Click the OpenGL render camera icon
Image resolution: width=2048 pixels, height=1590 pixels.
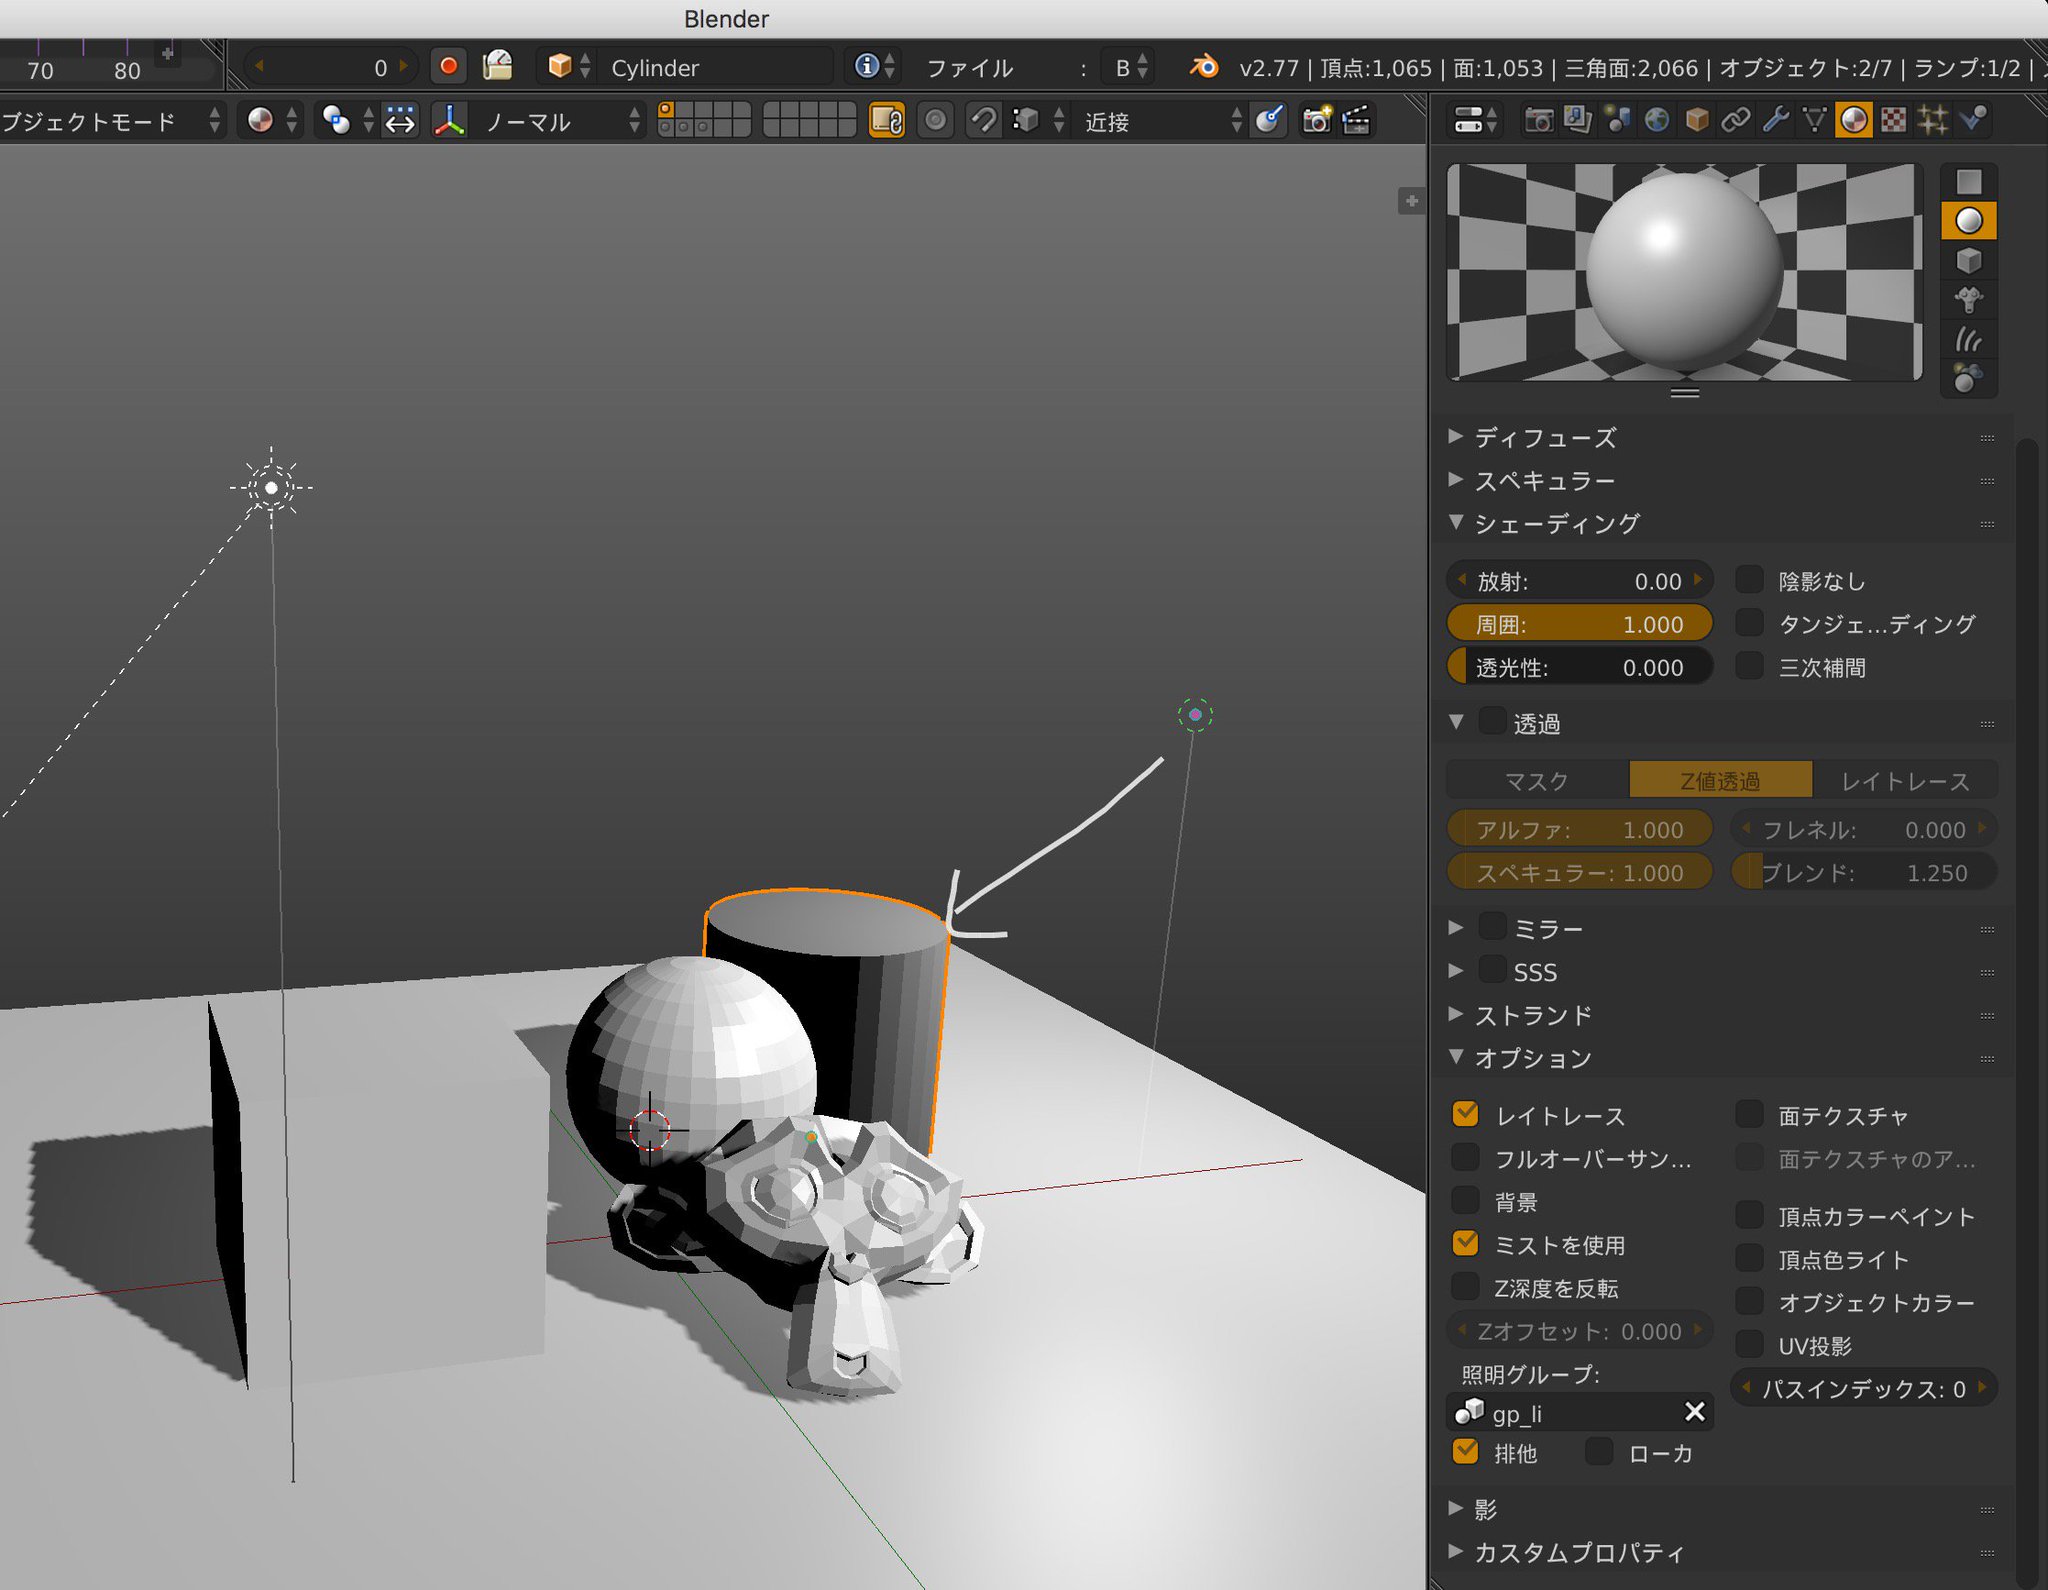(1316, 121)
